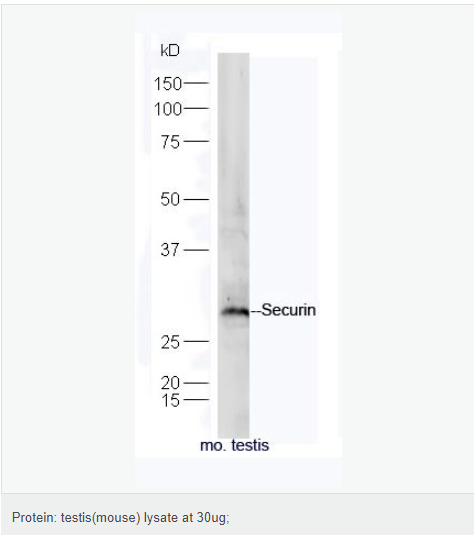Screen dimensions: 474x535
Task: Click the 15 kD marker label
Action: click(x=170, y=400)
